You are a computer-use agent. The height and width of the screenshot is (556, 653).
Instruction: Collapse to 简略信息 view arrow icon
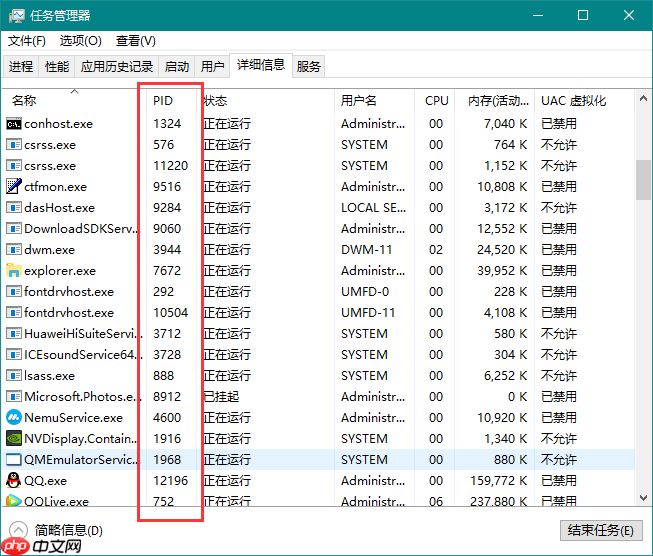18,530
